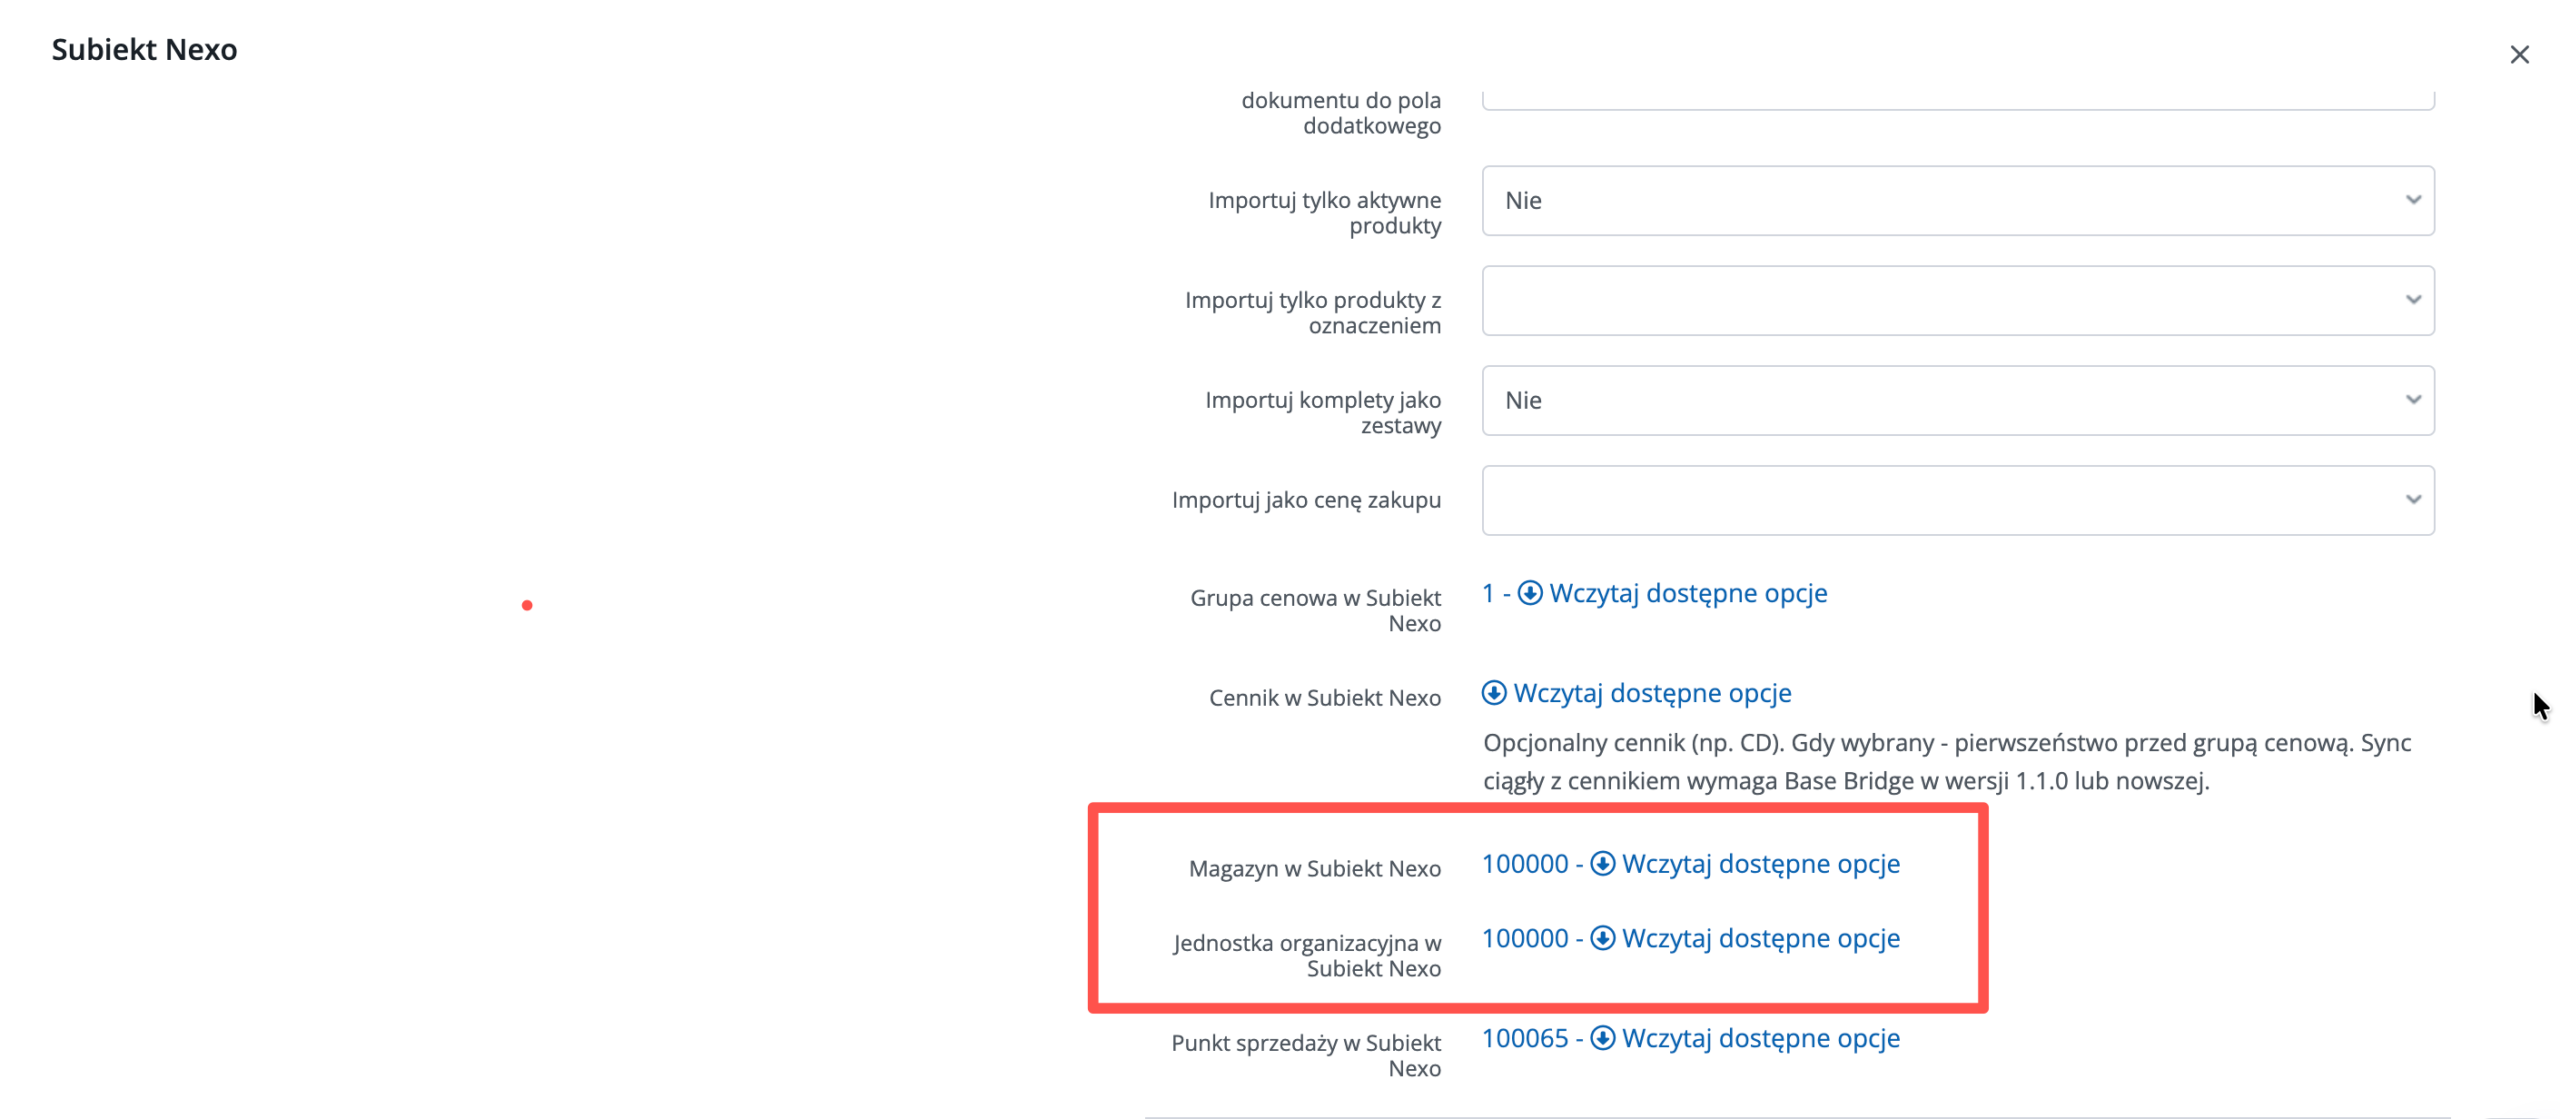This screenshot has height=1119, width=2560.
Task: Click the 'Importuj tylko aktywne produkty' label
Action: 1325,213
